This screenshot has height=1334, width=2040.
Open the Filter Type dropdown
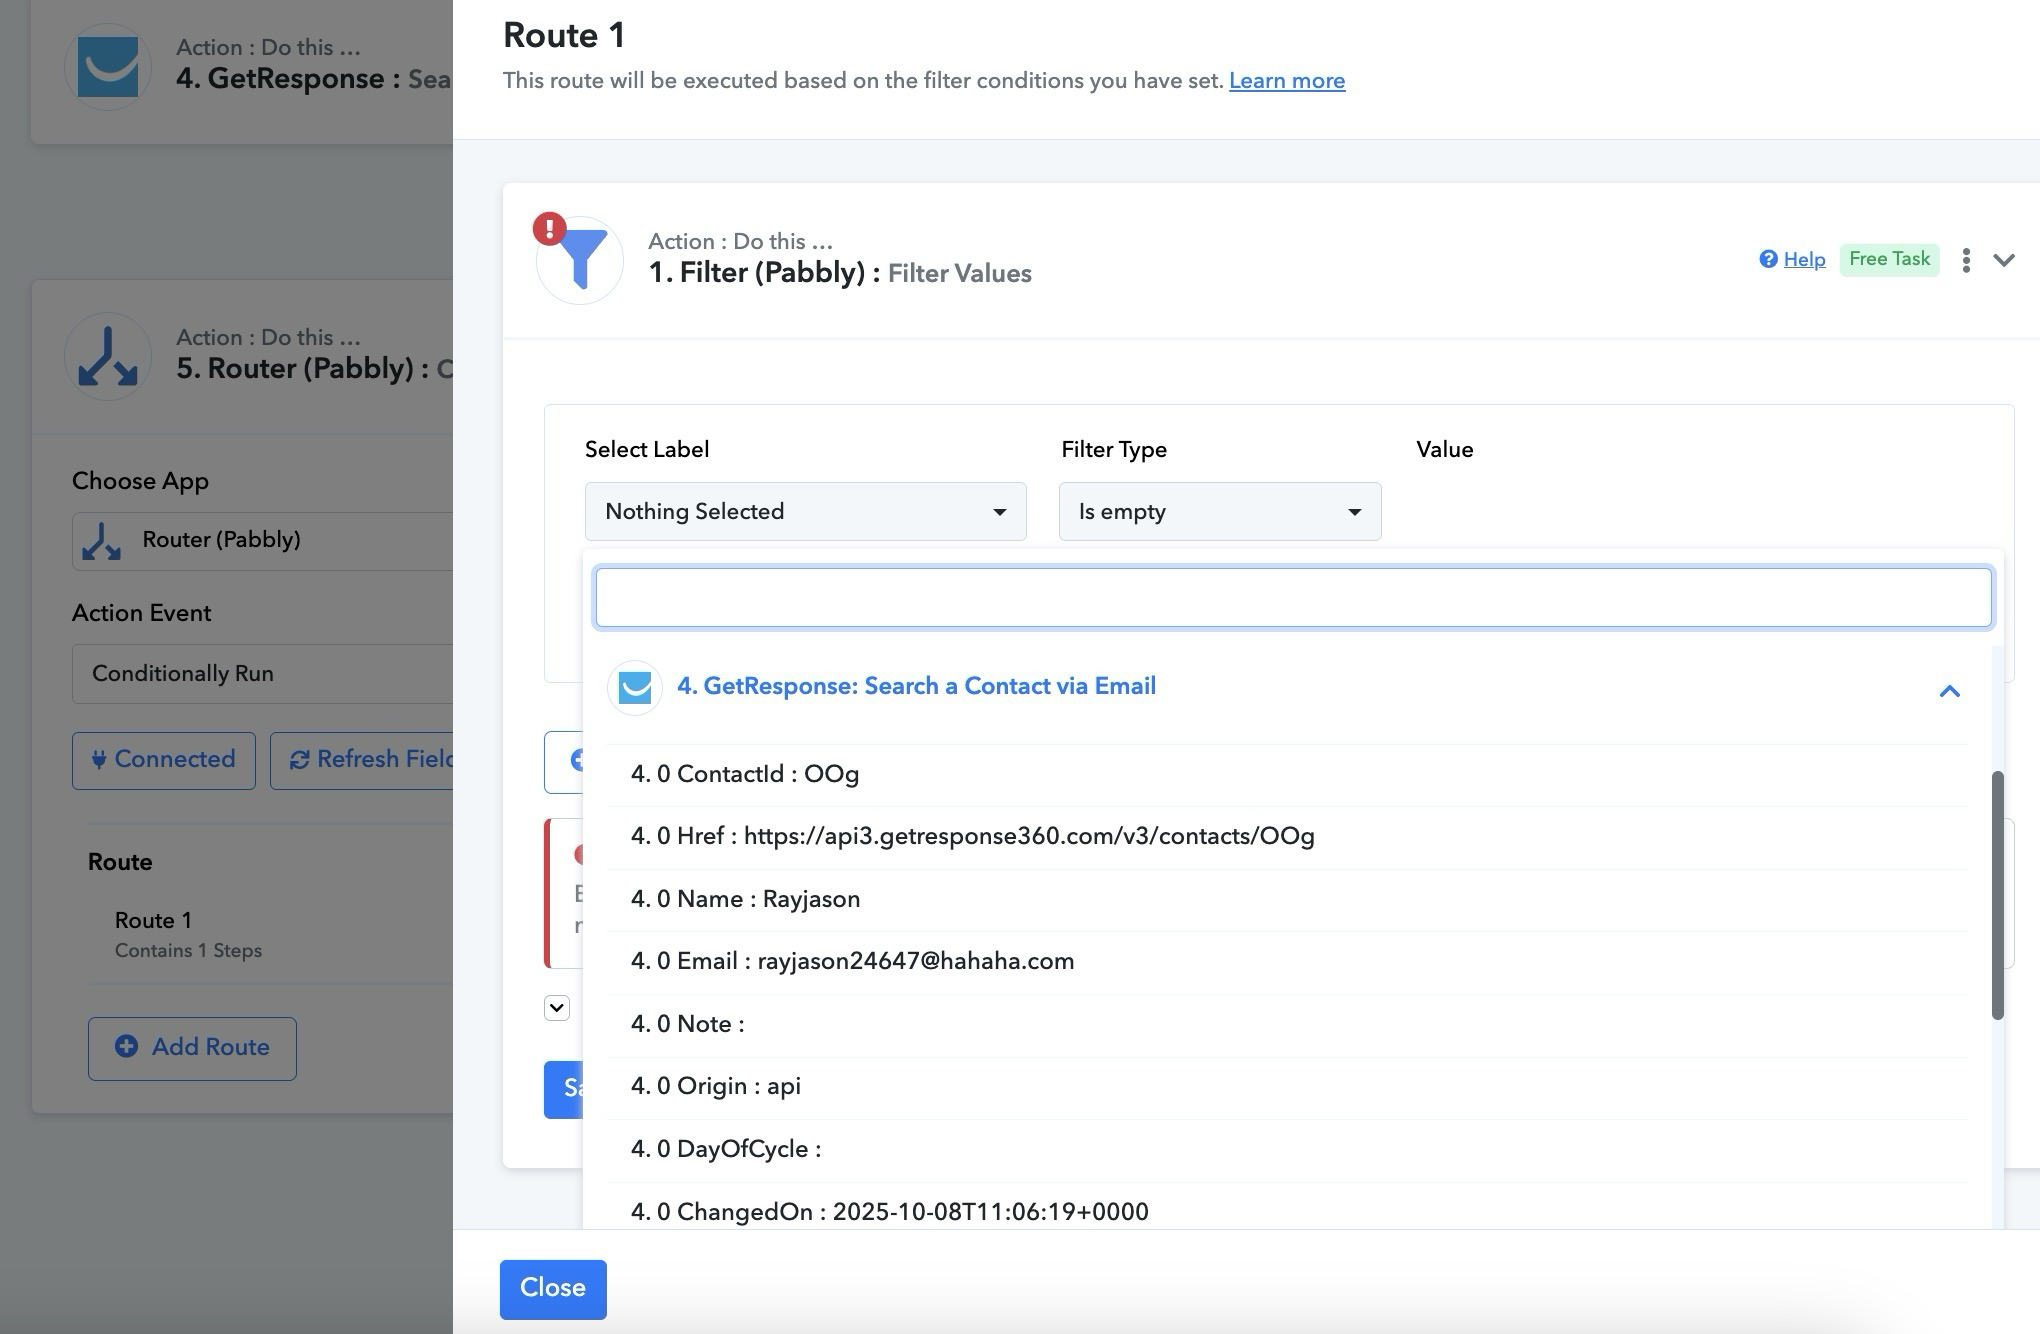click(1219, 512)
